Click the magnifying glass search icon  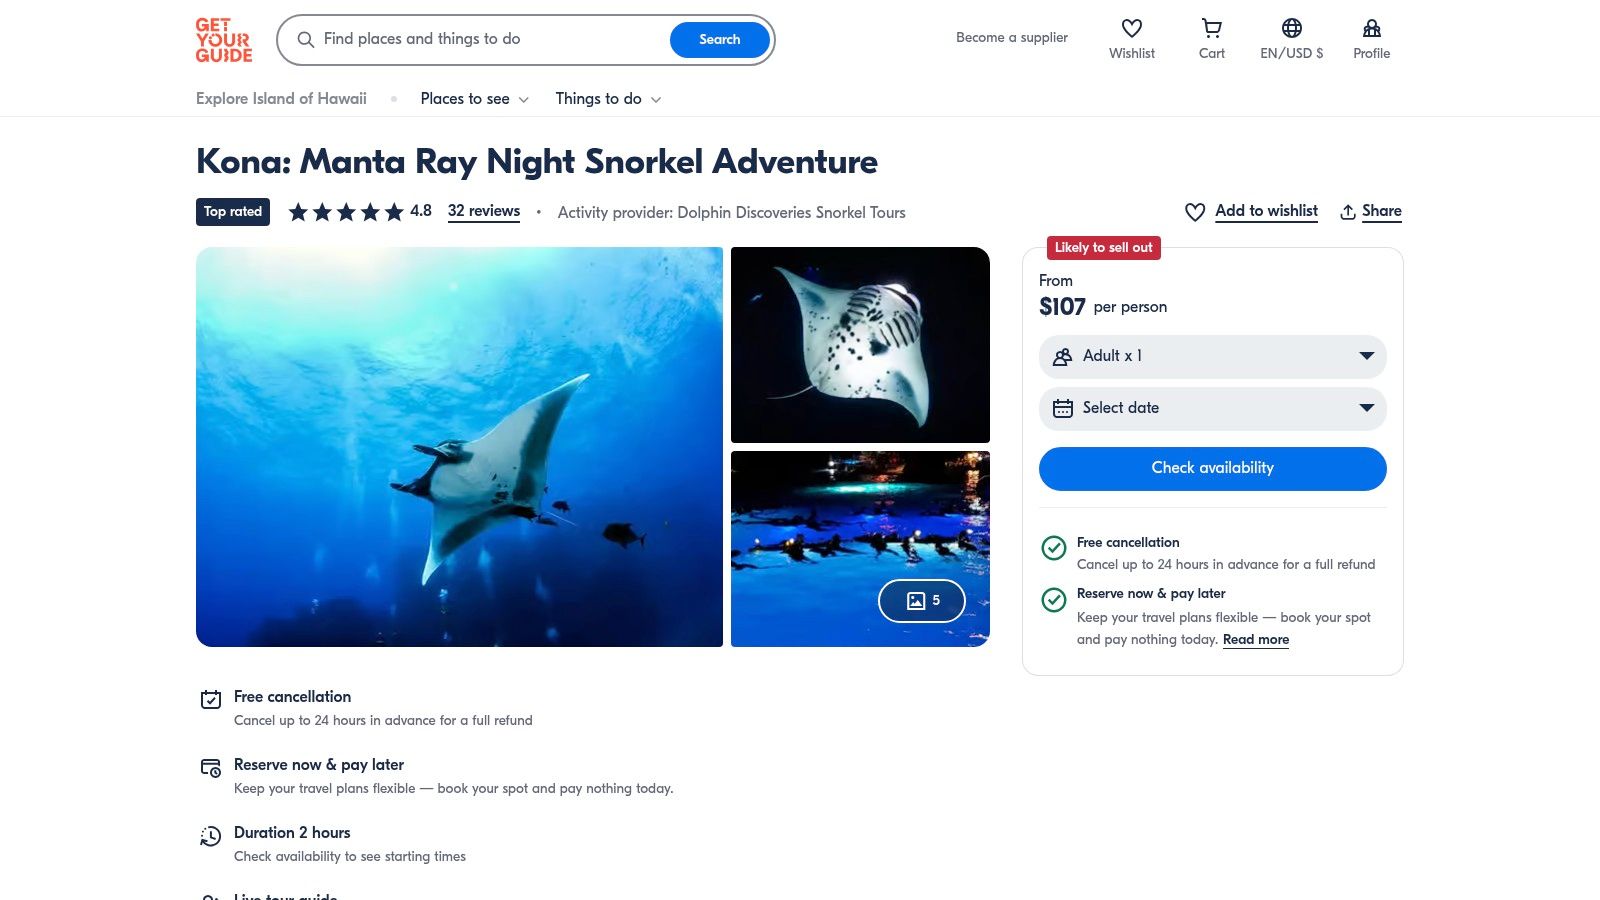pos(306,40)
